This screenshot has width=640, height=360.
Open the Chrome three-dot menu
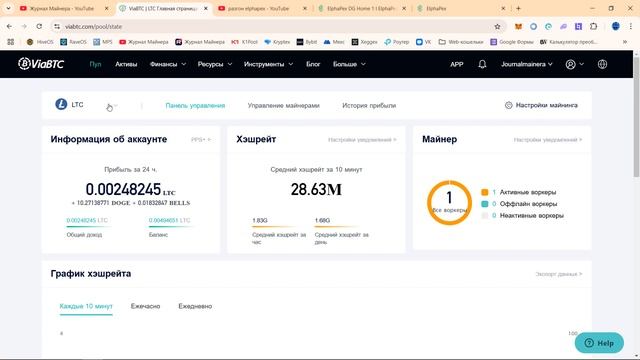pos(631,27)
